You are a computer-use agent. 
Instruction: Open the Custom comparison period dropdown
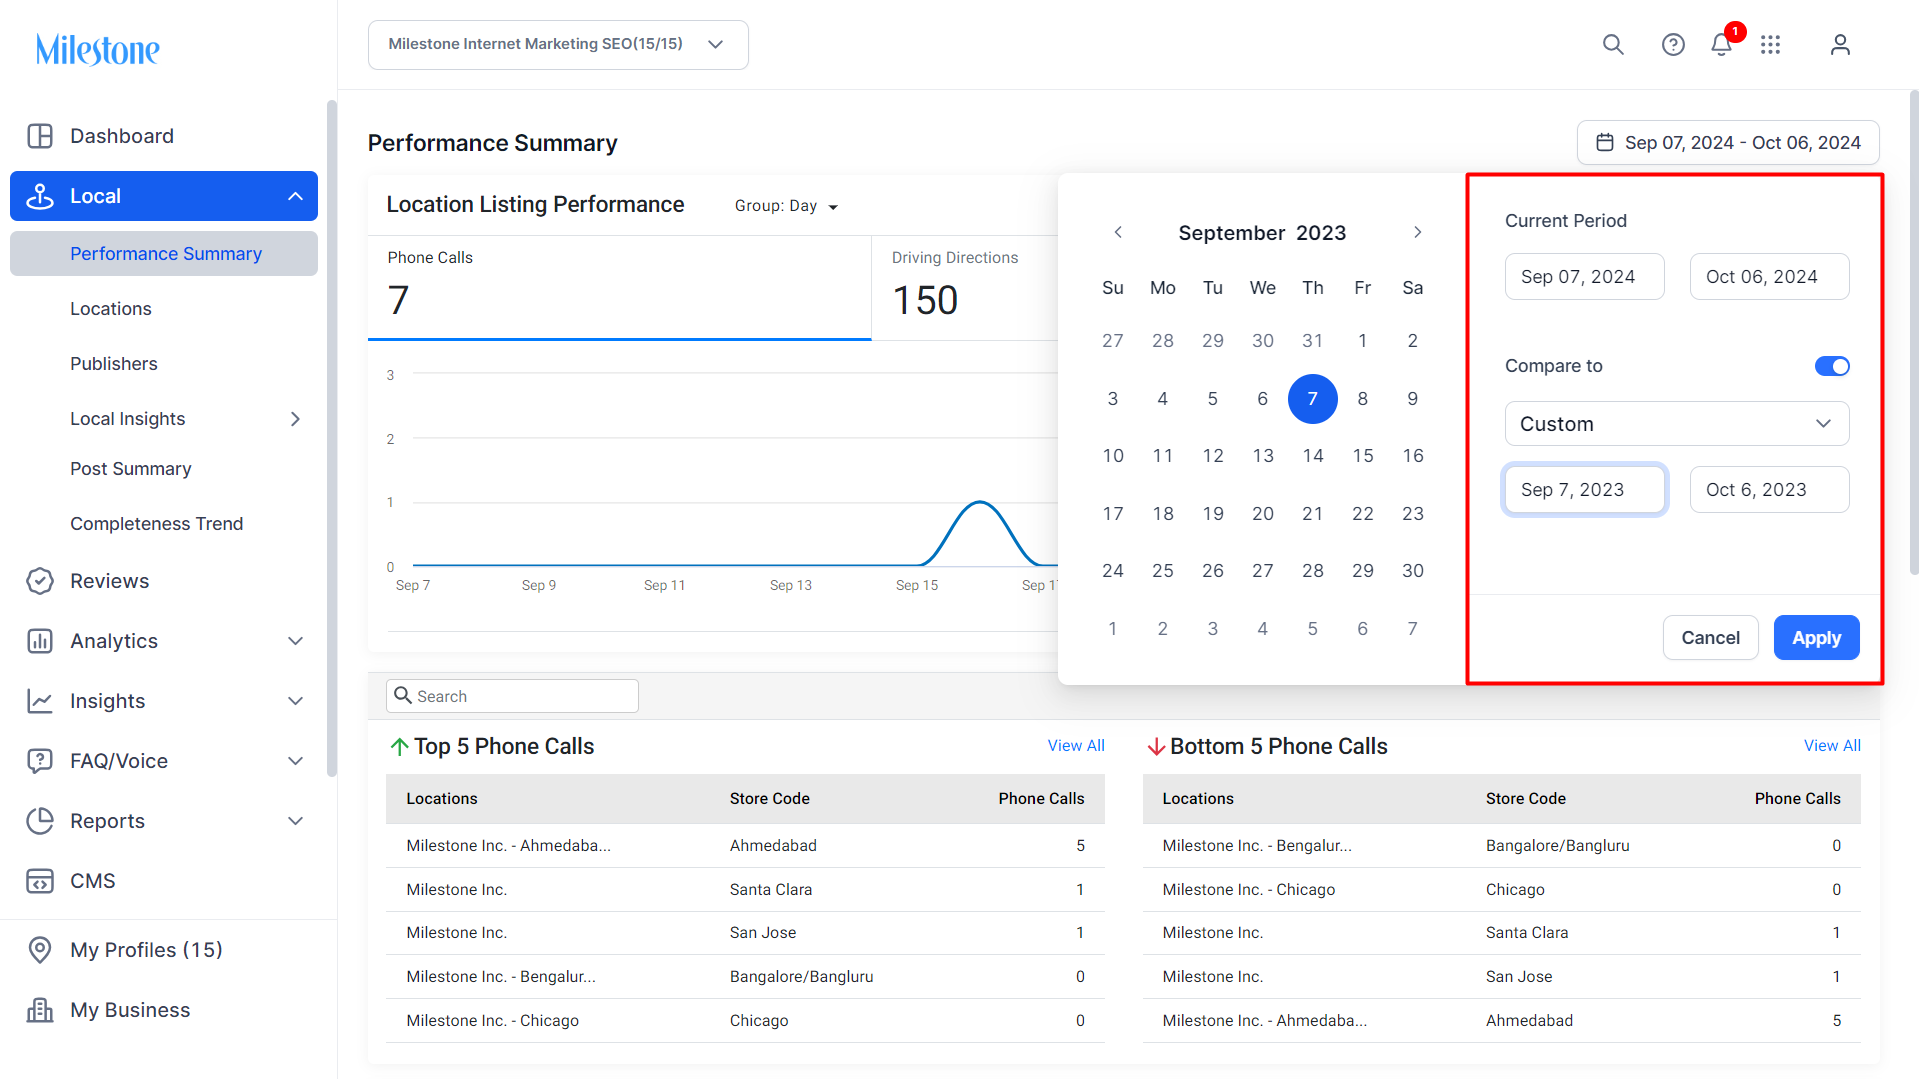(1677, 424)
